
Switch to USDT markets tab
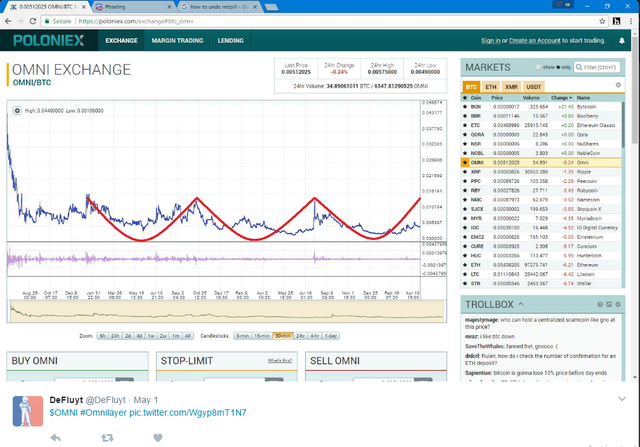533,87
